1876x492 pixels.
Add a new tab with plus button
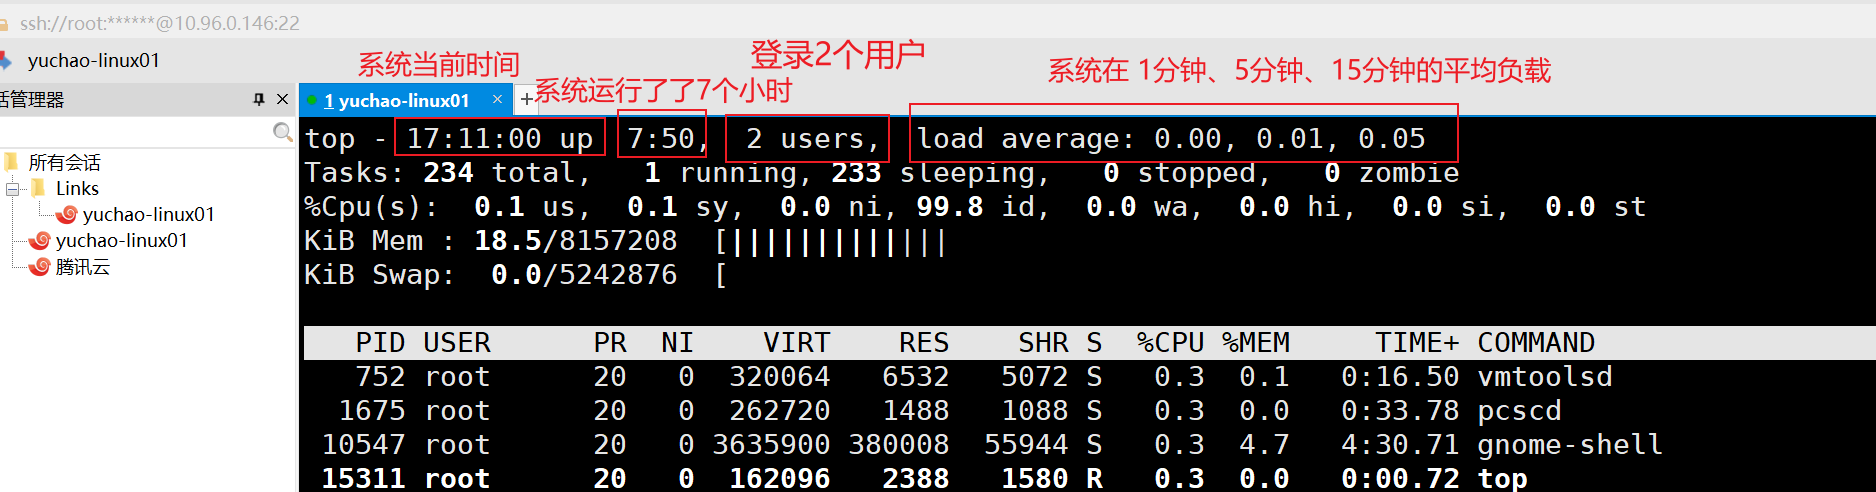(526, 100)
